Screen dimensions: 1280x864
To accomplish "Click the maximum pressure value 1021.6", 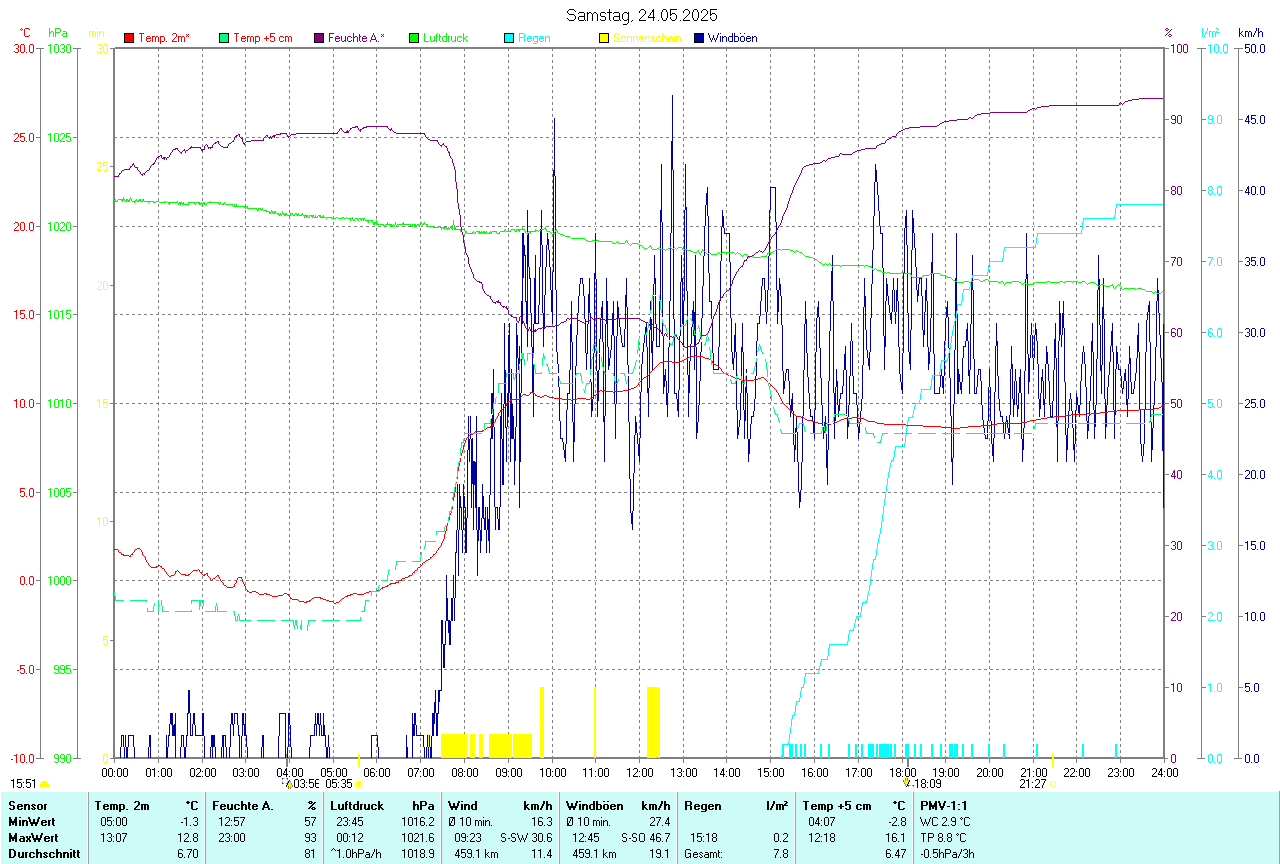I will 418,838.
